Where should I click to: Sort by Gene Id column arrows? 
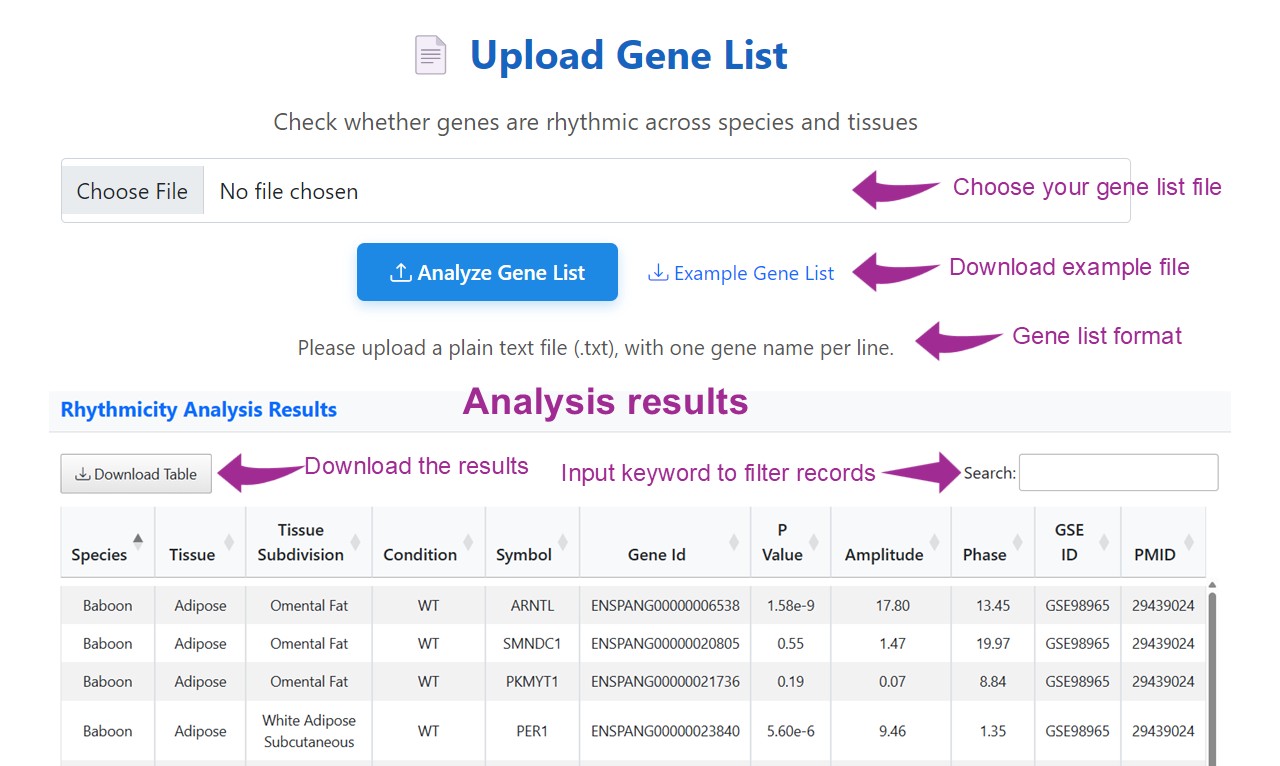(734, 541)
